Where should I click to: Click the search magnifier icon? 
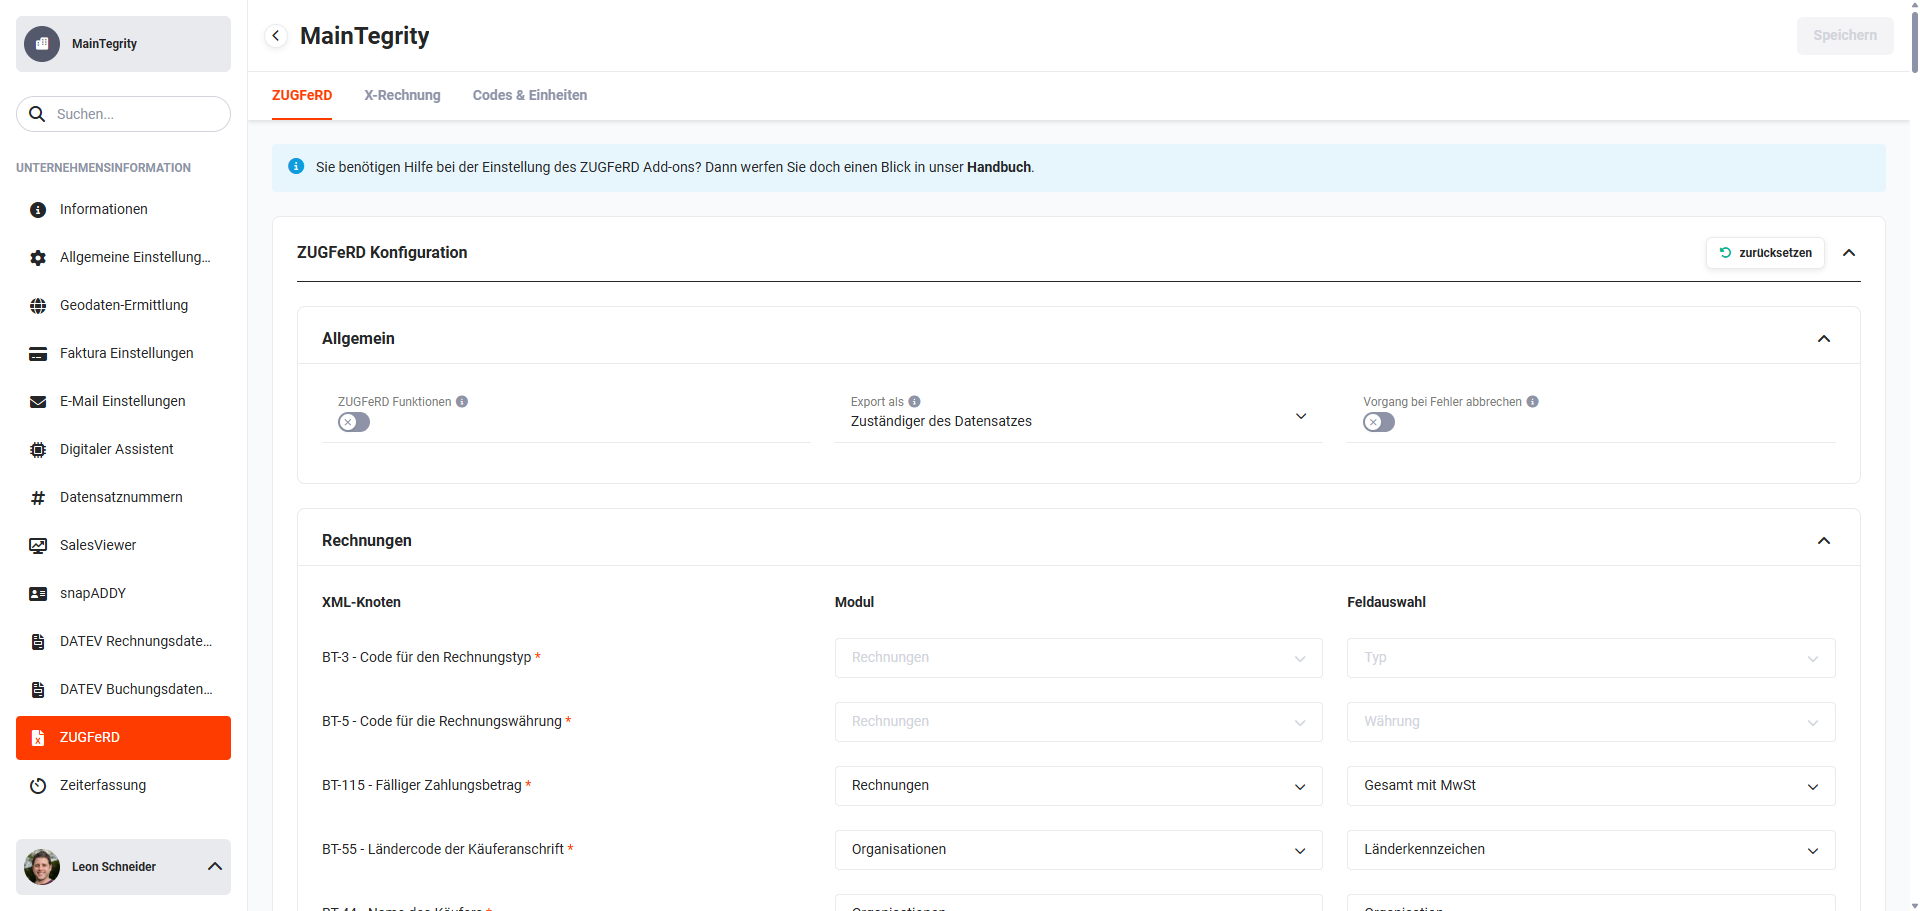[x=37, y=114]
